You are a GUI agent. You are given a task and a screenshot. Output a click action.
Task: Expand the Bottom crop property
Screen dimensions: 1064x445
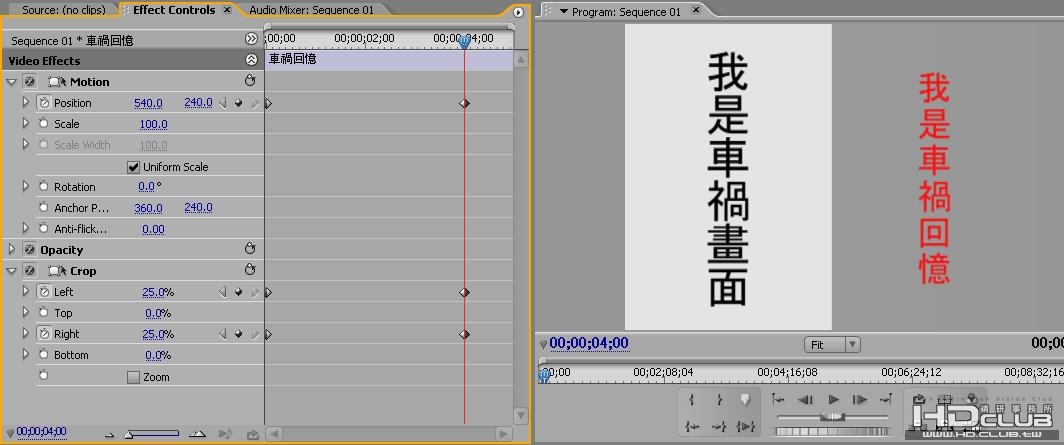coord(26,355)
